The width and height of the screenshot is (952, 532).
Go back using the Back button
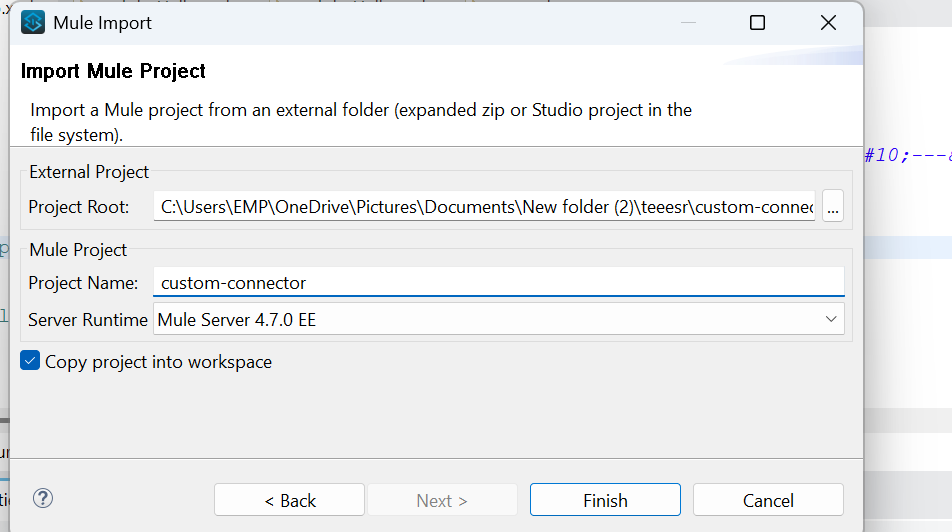289,500
